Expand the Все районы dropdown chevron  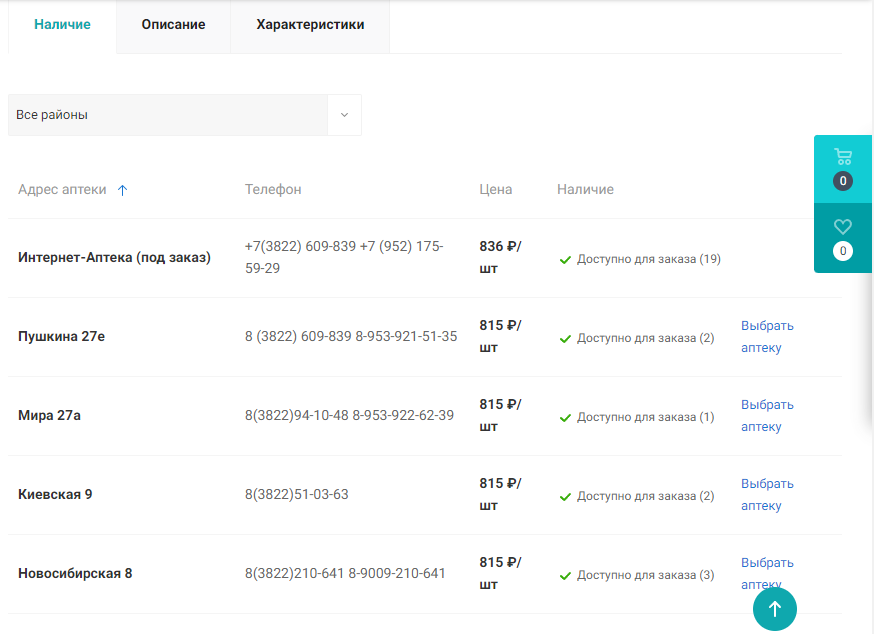[344, 115]
